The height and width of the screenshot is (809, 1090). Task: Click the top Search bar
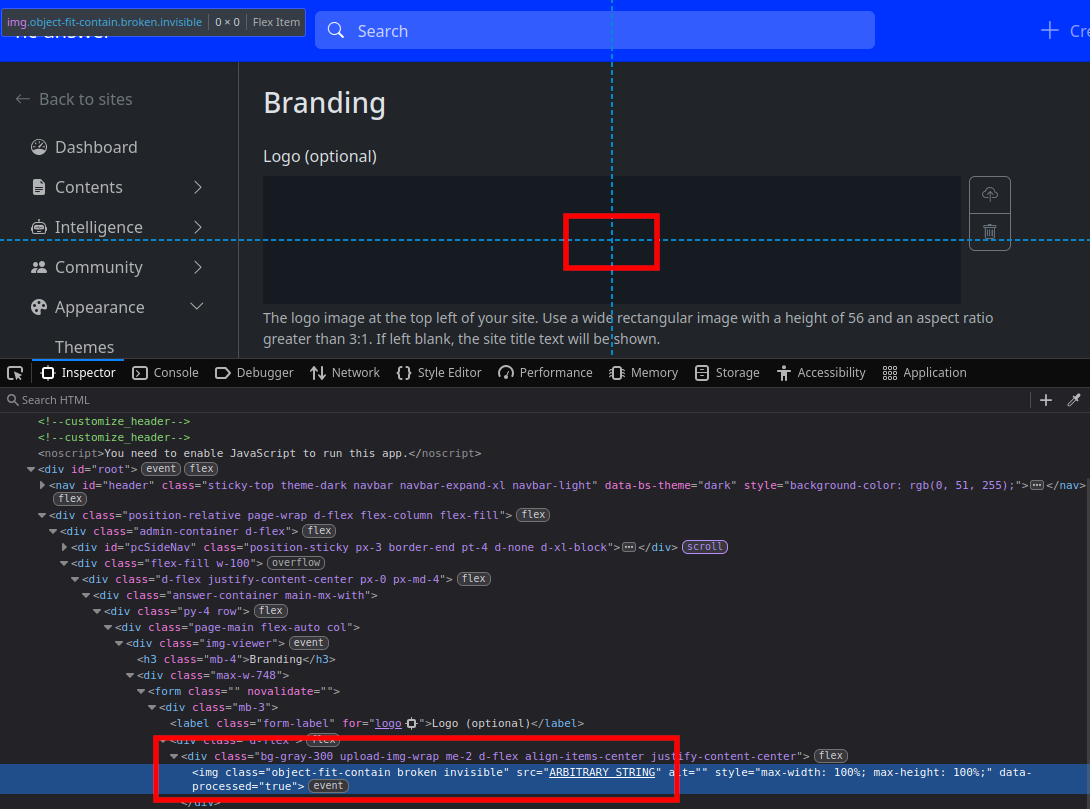coord(594,31)
